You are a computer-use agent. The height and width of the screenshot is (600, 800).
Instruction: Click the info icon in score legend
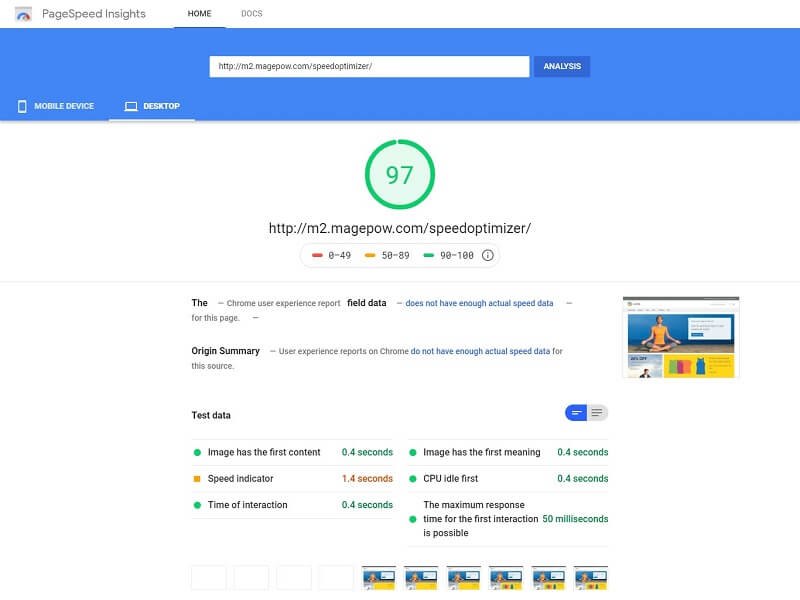click(488, 255)
